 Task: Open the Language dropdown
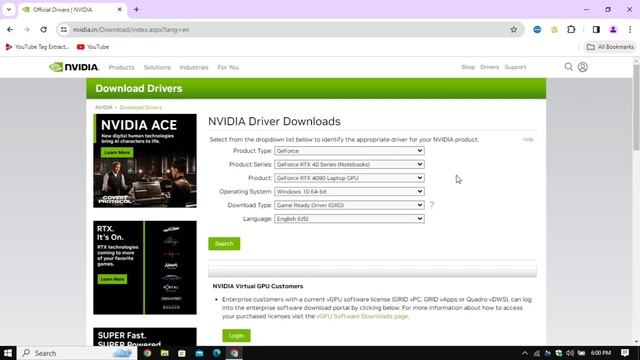click(x=349, y=219)
